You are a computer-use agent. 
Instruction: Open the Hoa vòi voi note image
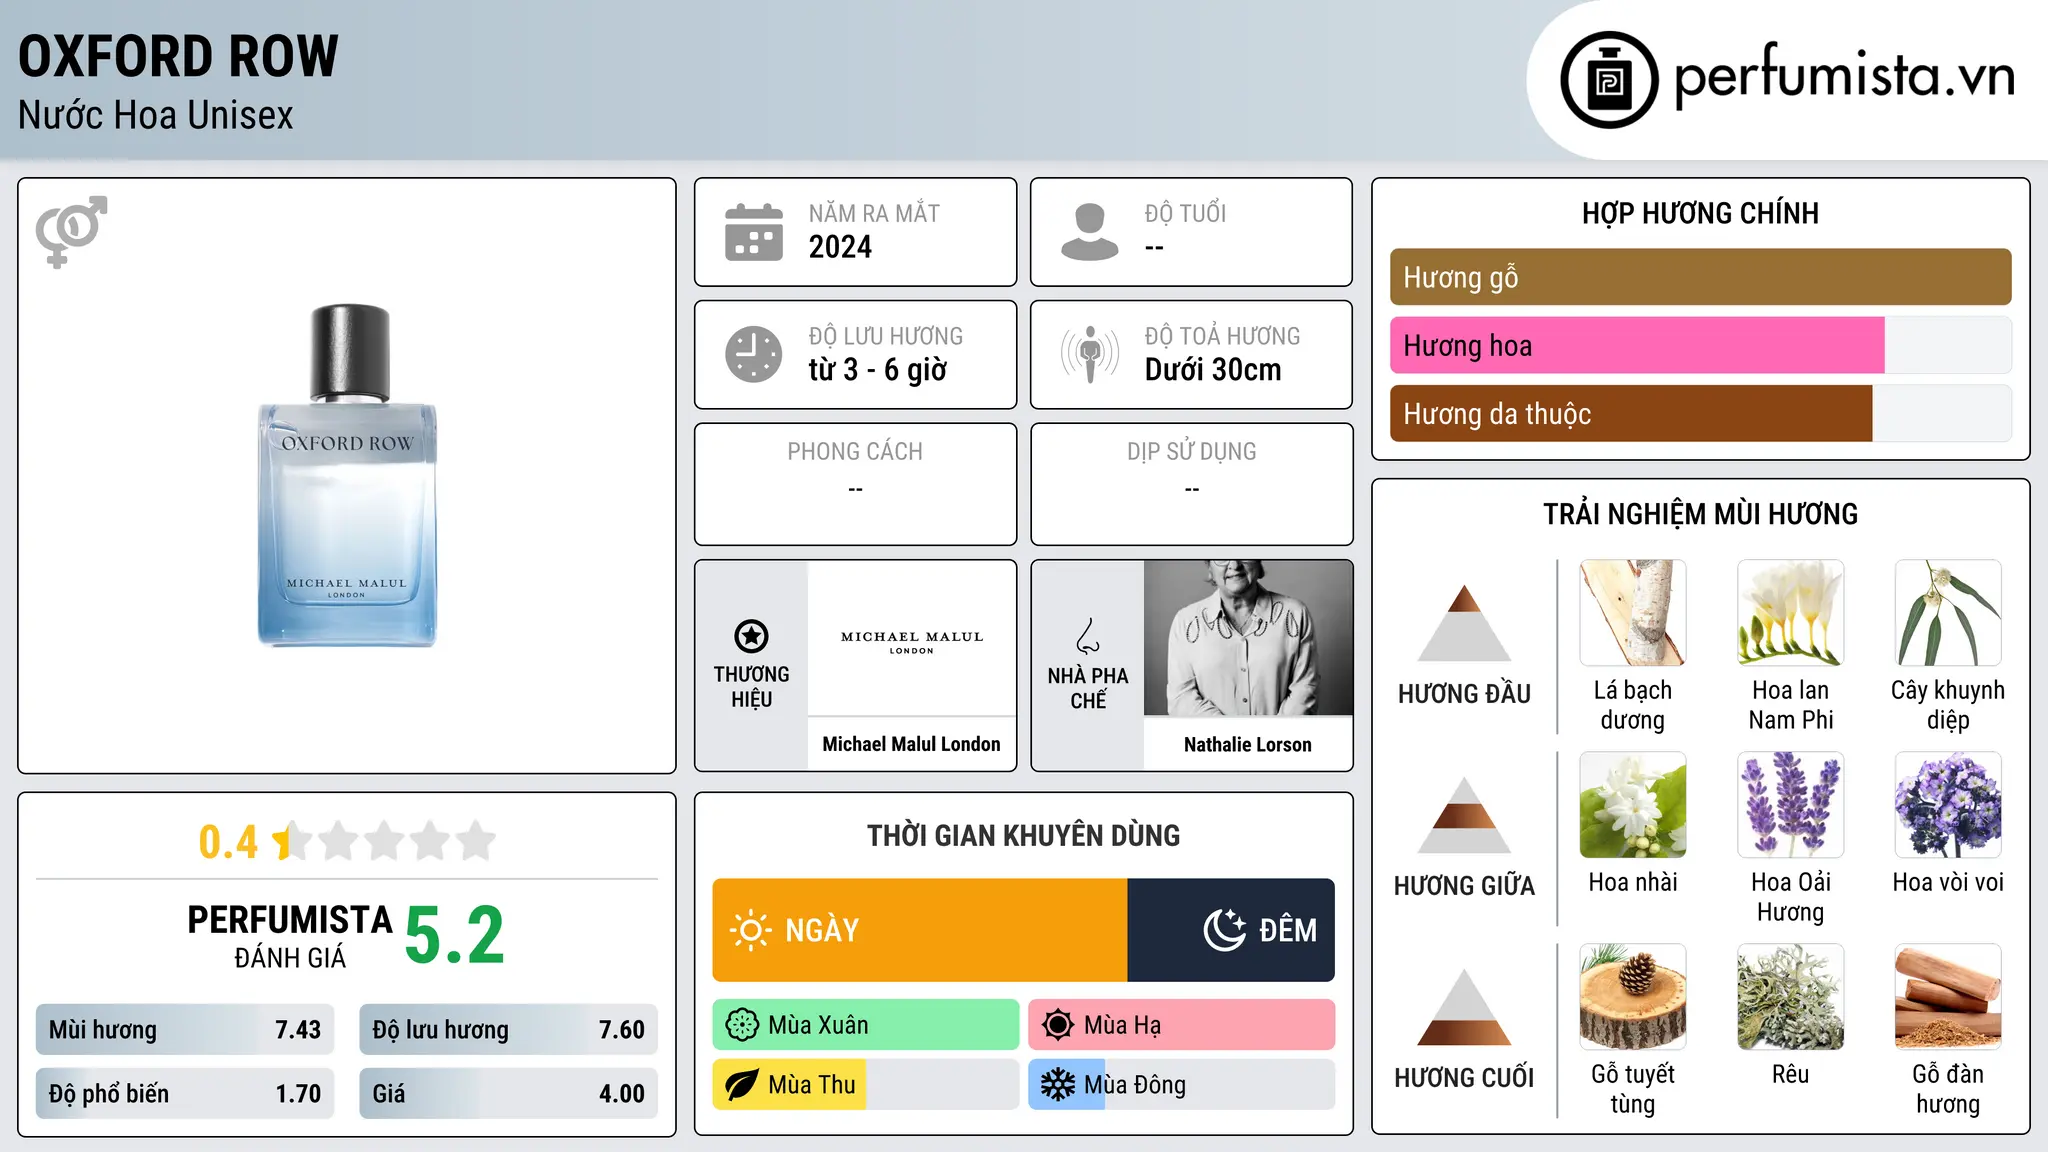1948,805
